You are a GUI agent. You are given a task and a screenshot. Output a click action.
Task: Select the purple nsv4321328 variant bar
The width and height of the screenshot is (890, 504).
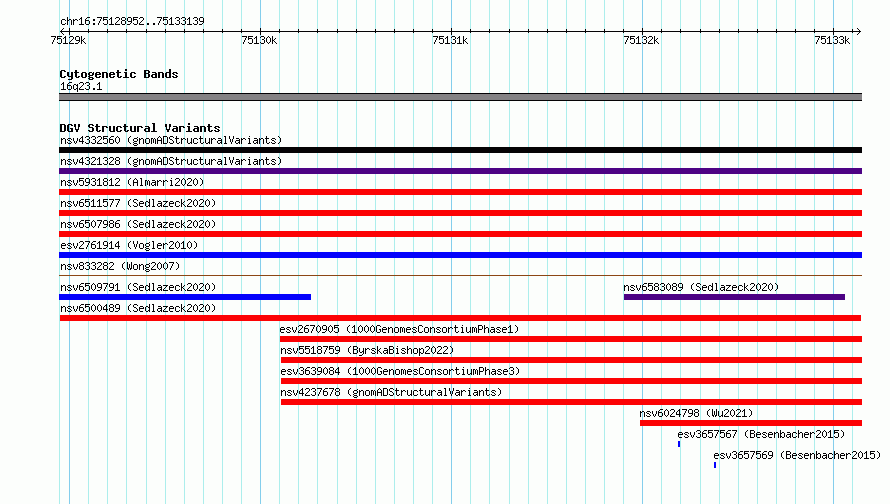coord(460,171)
